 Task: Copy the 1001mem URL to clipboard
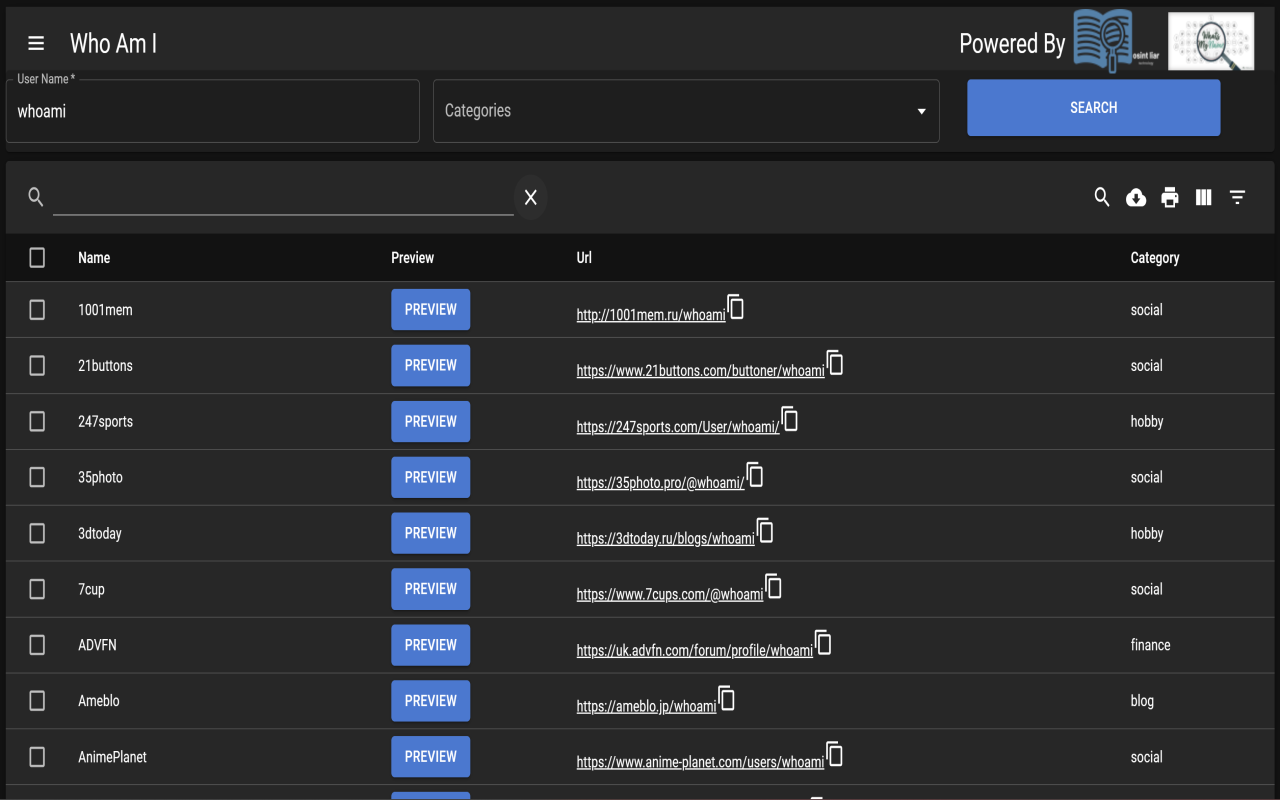(736, 307)
